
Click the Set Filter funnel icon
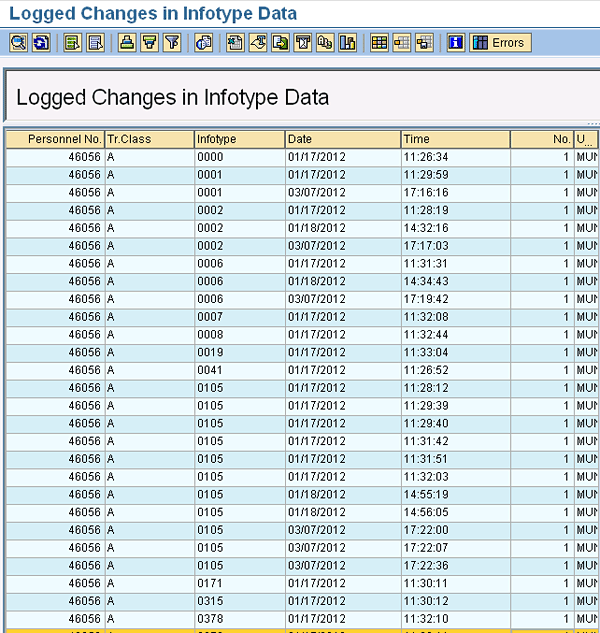coord(172,43)
